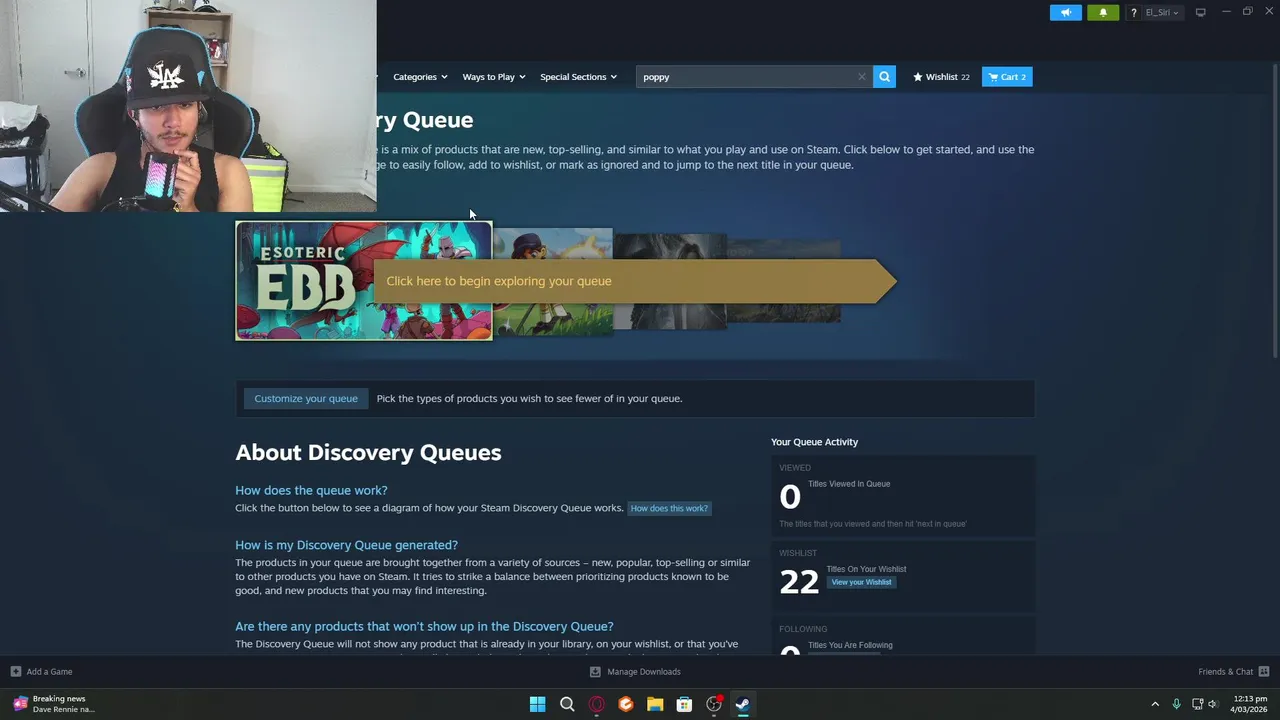Open Windows taskbar search
The height and width of the screenshot is (720, 1280).
567,704
